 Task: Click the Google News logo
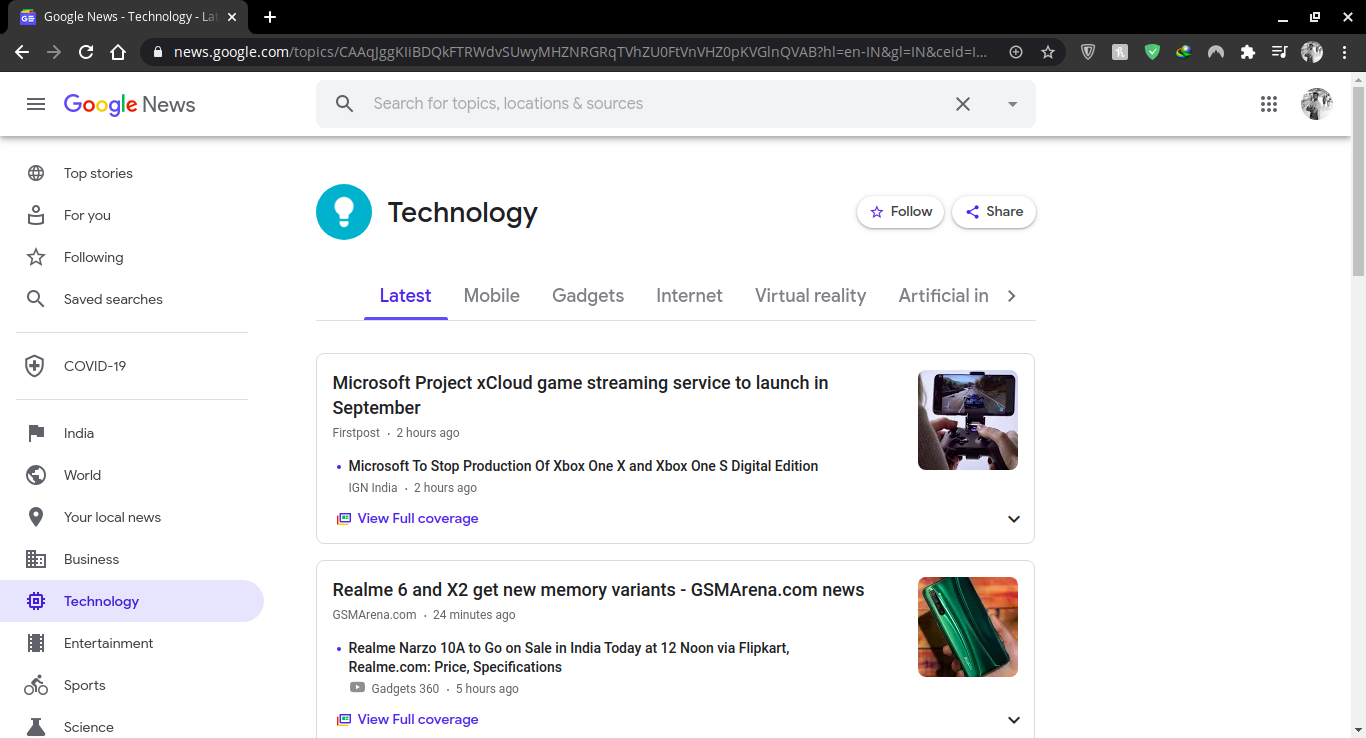click(129, 105)
